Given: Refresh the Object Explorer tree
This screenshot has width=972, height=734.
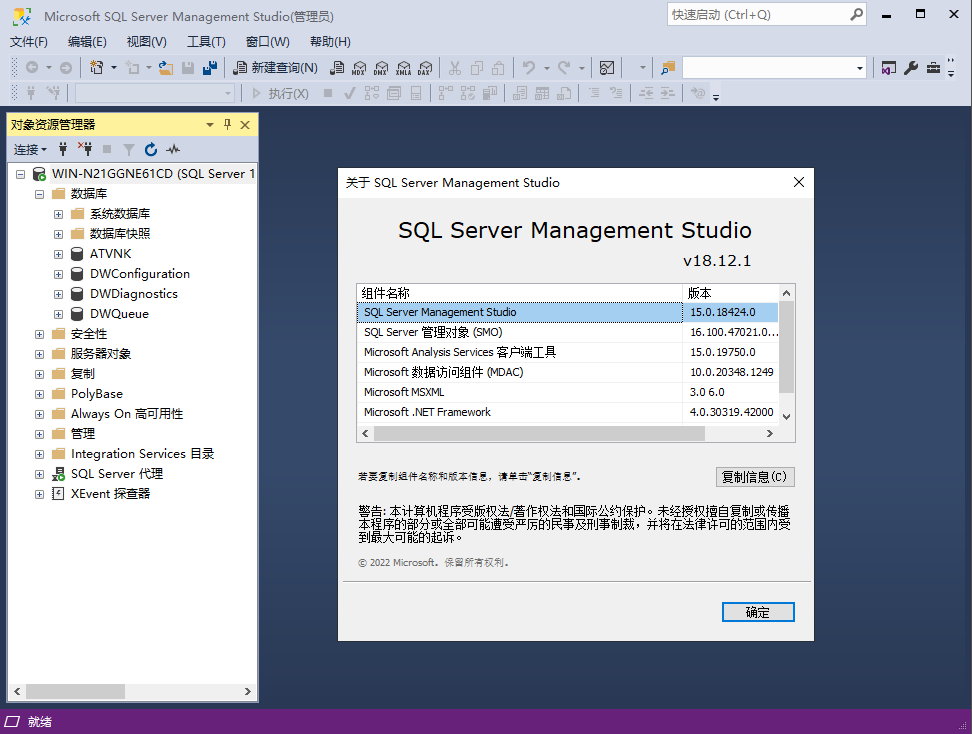Looking at the screenshot, I should coord(151,149).
